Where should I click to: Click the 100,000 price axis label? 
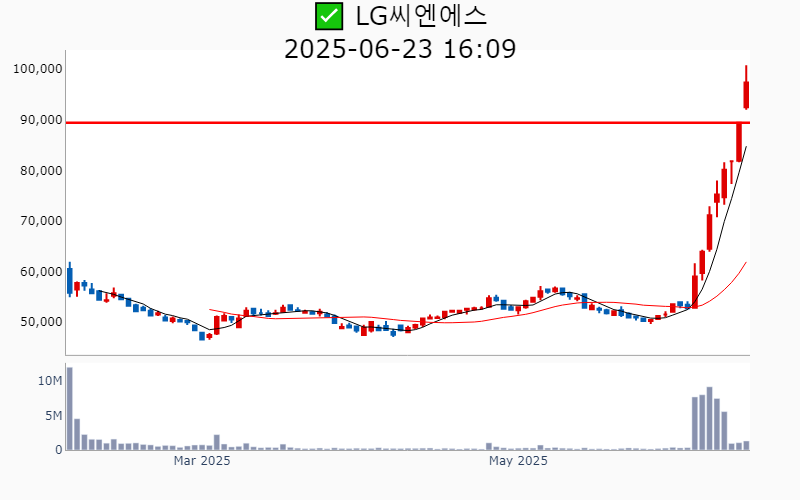point(38,69)
